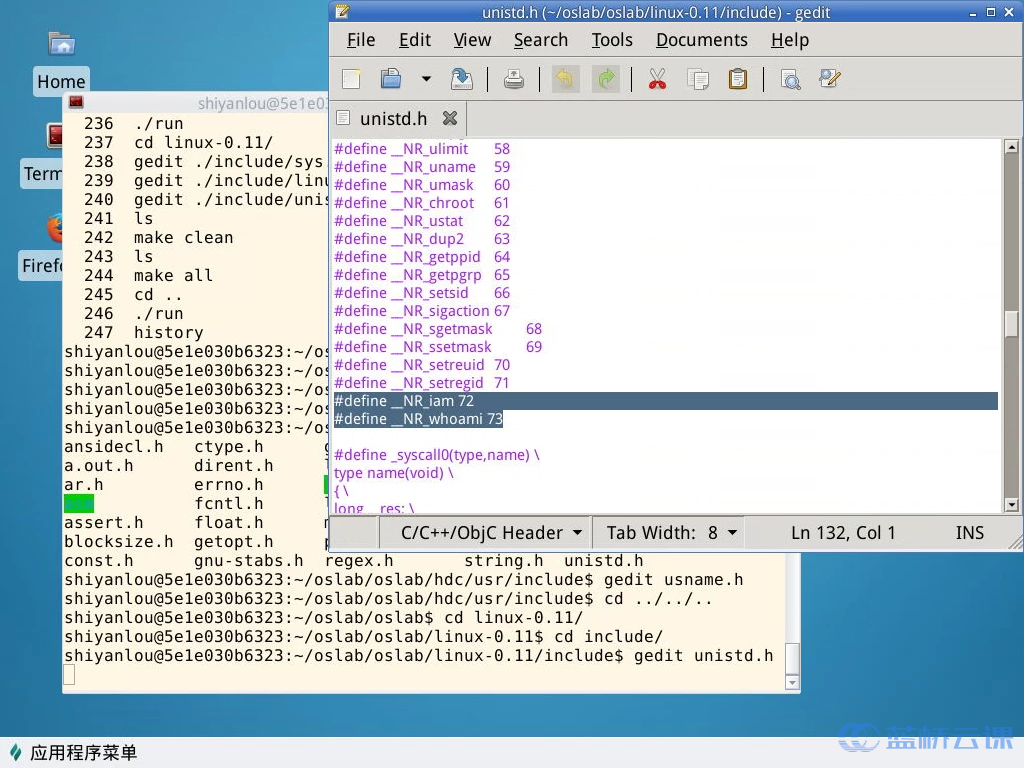The width and height of the screenshot is (1024, 768).
Task: Open the Find search tool
Action: (x=791, y=79)
